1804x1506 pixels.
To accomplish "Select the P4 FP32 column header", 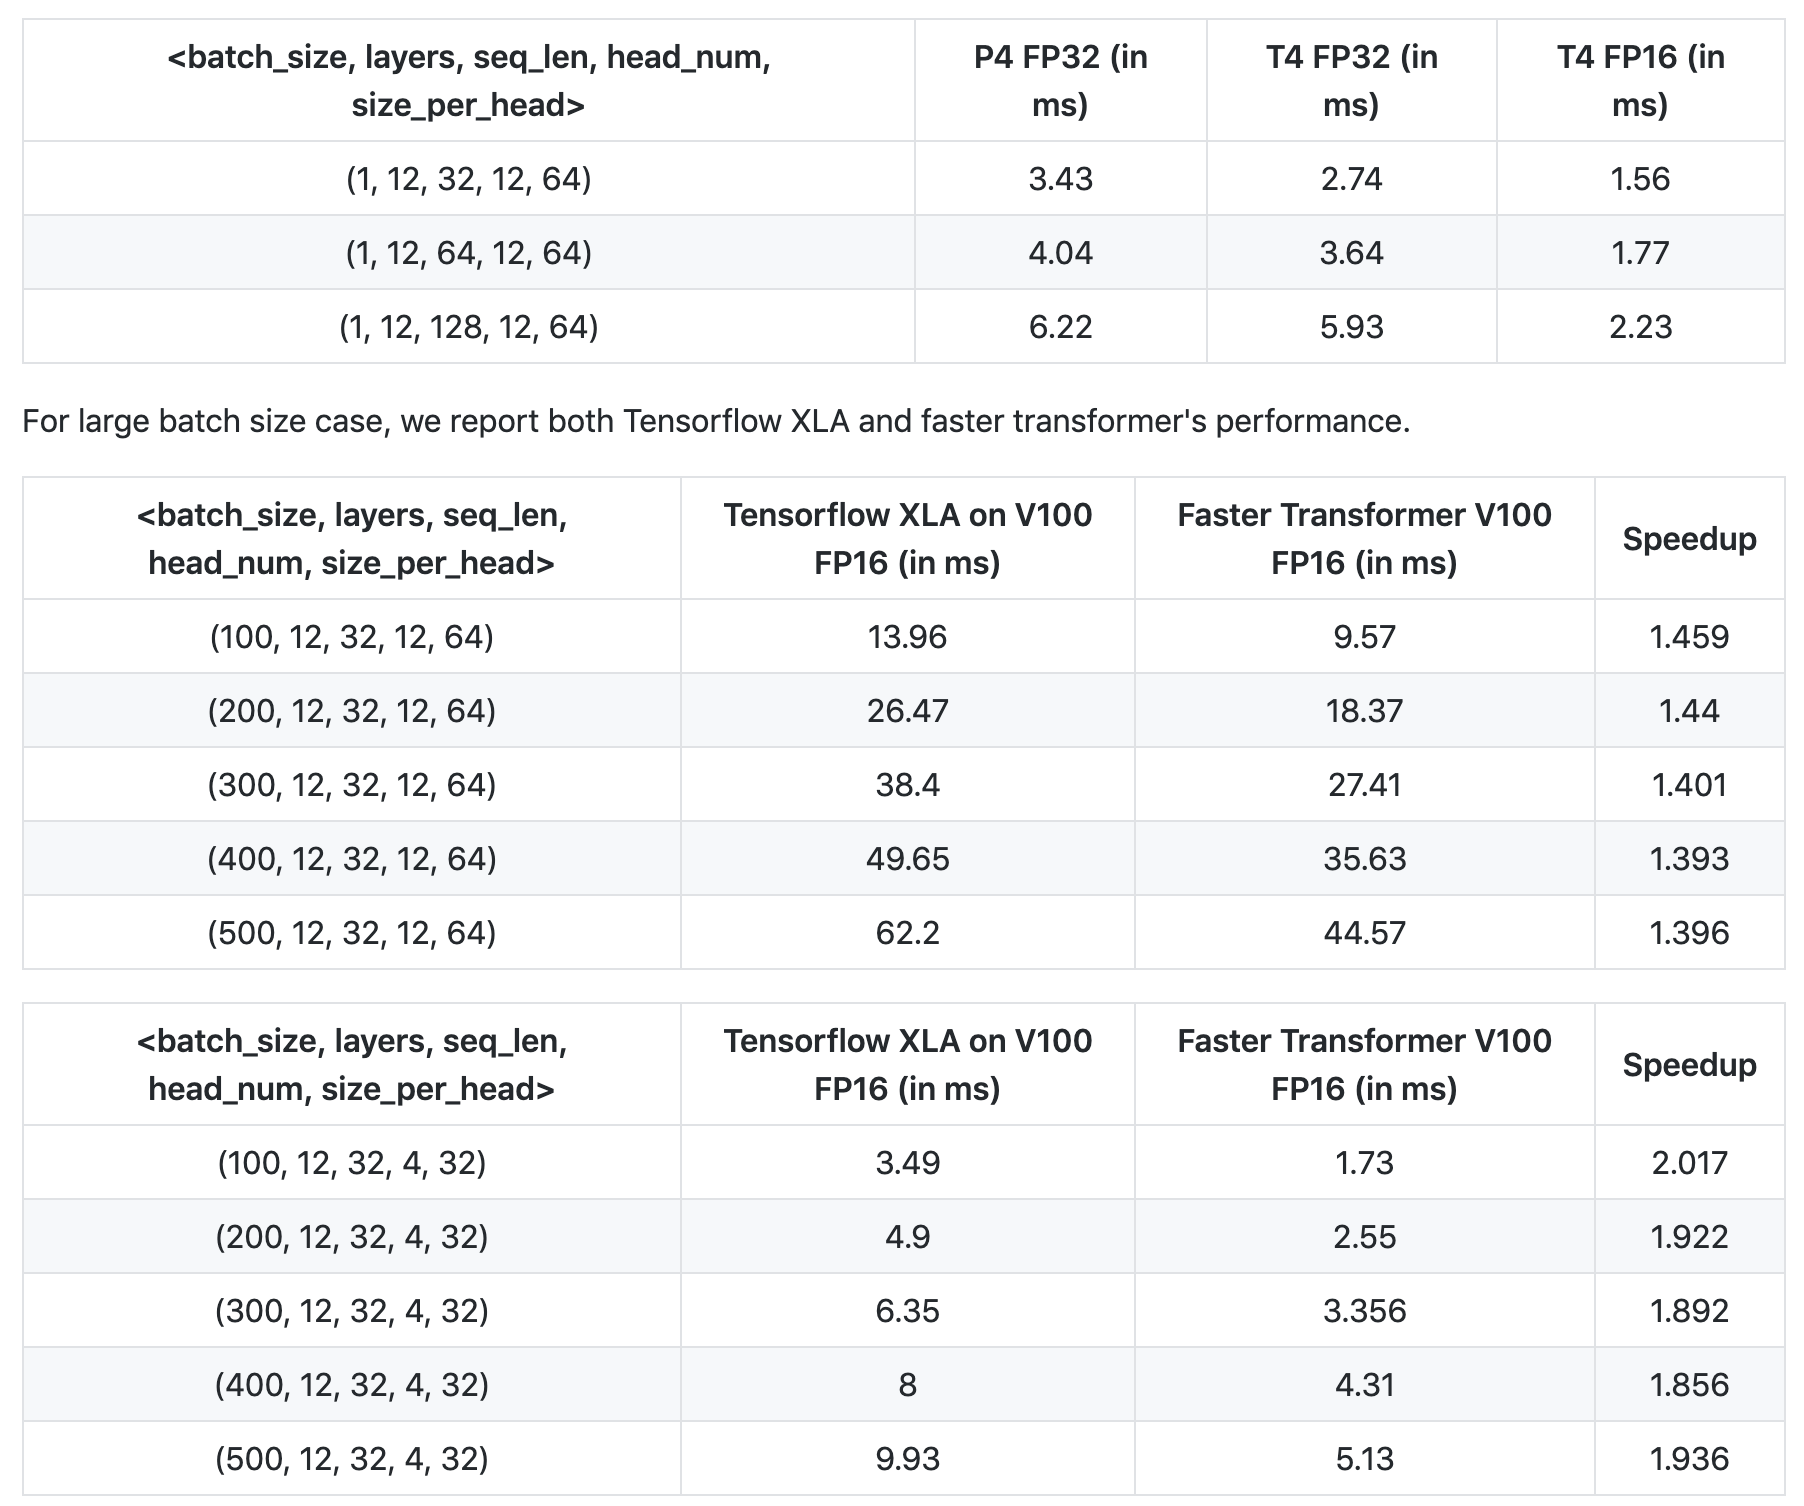I will point(1060,81).
